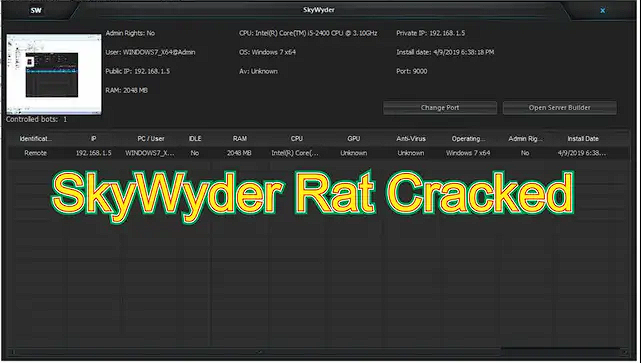Sort by PC / User column
Image resolution: width=641 pixels, height=363 pixels.
[x=151, y=139]
